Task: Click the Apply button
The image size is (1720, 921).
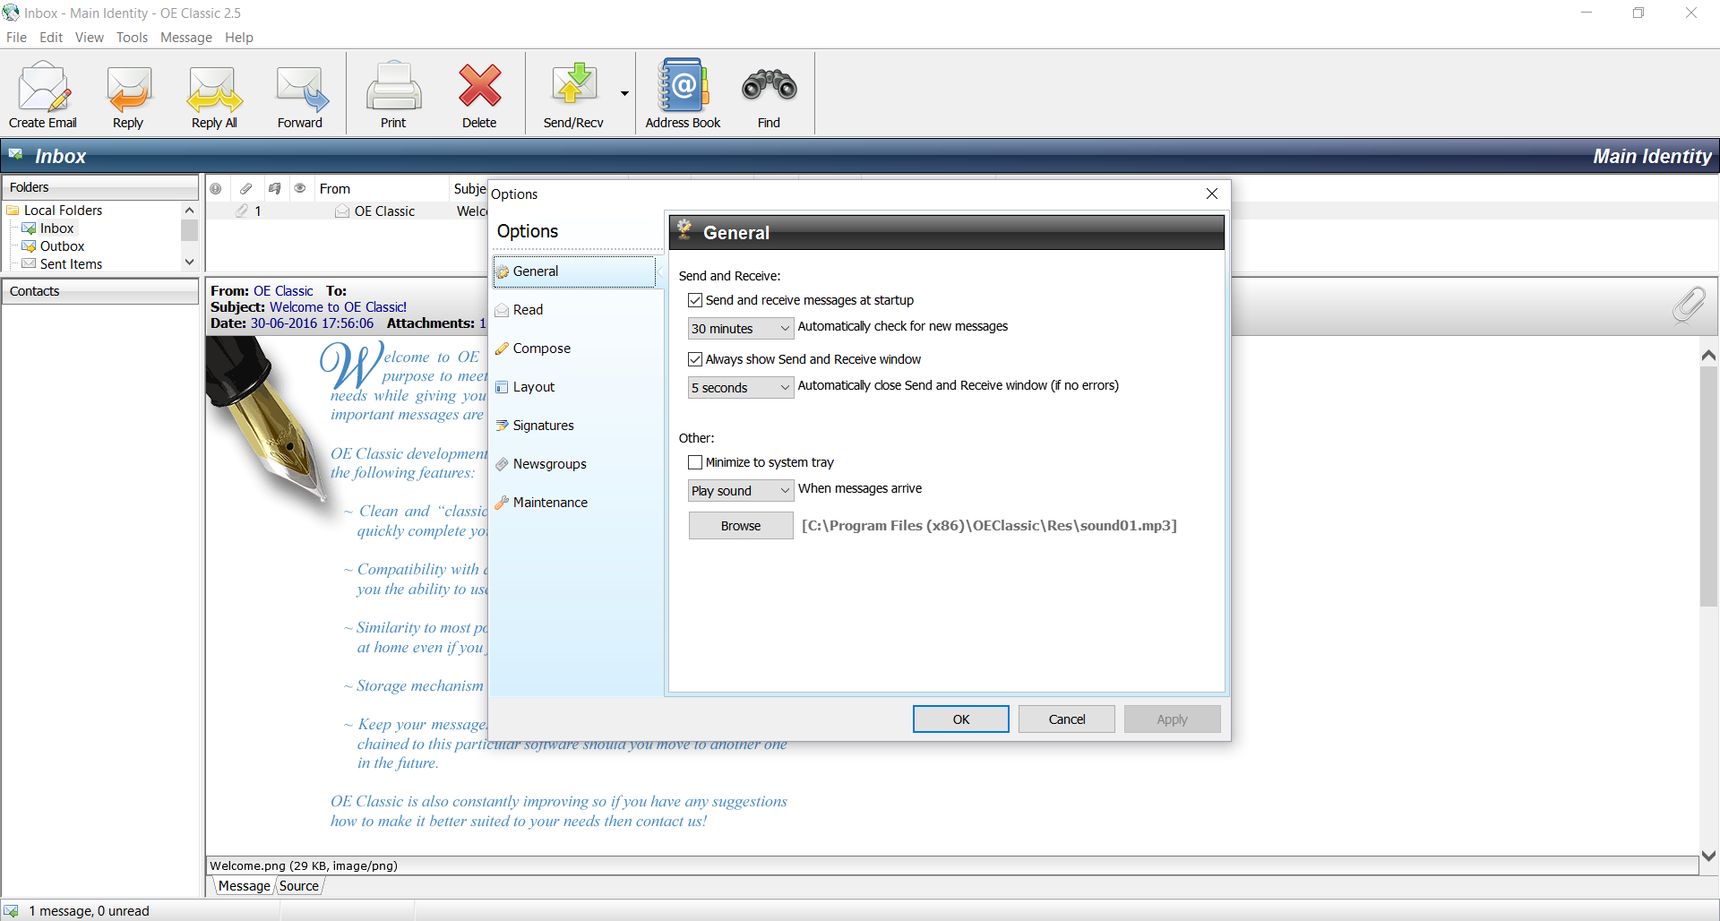Action: (1172, 719)
